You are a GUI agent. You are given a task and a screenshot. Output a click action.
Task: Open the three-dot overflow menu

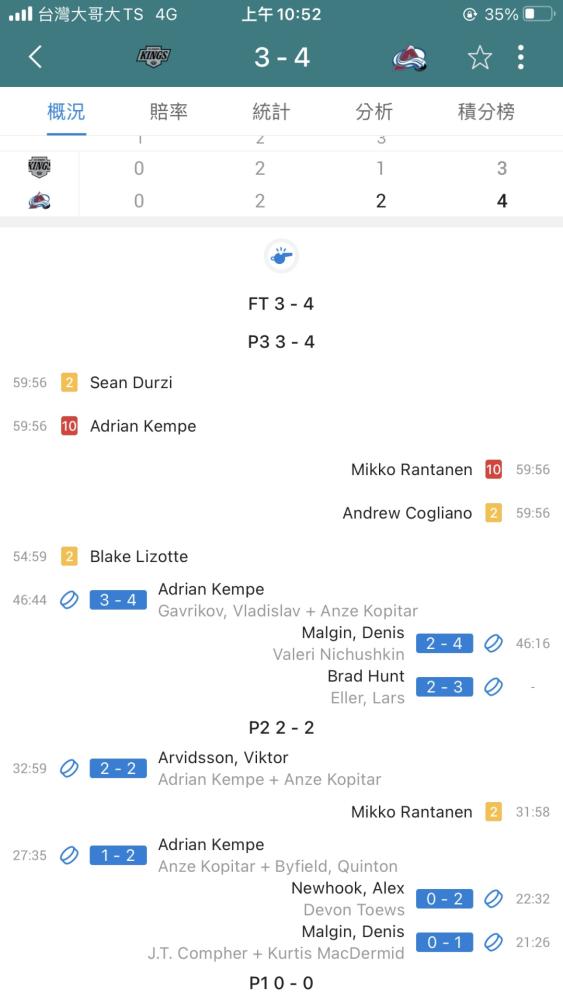pos(521,57)
